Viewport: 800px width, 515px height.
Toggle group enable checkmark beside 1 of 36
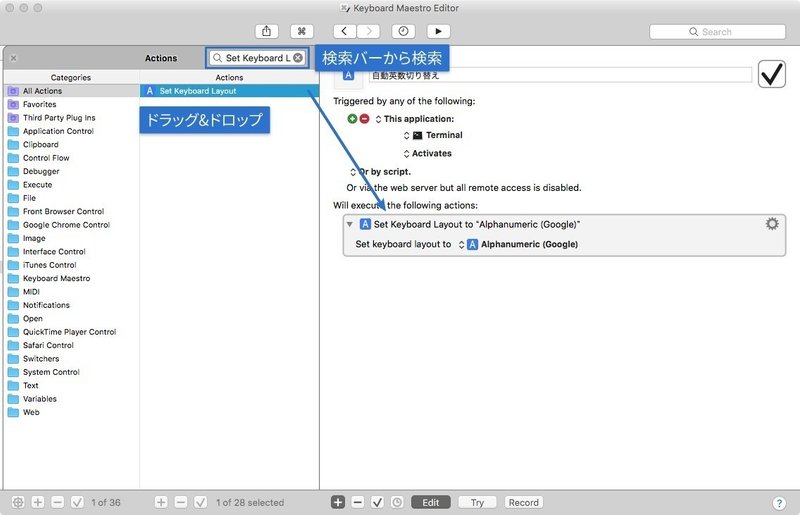tap(77, 502)
